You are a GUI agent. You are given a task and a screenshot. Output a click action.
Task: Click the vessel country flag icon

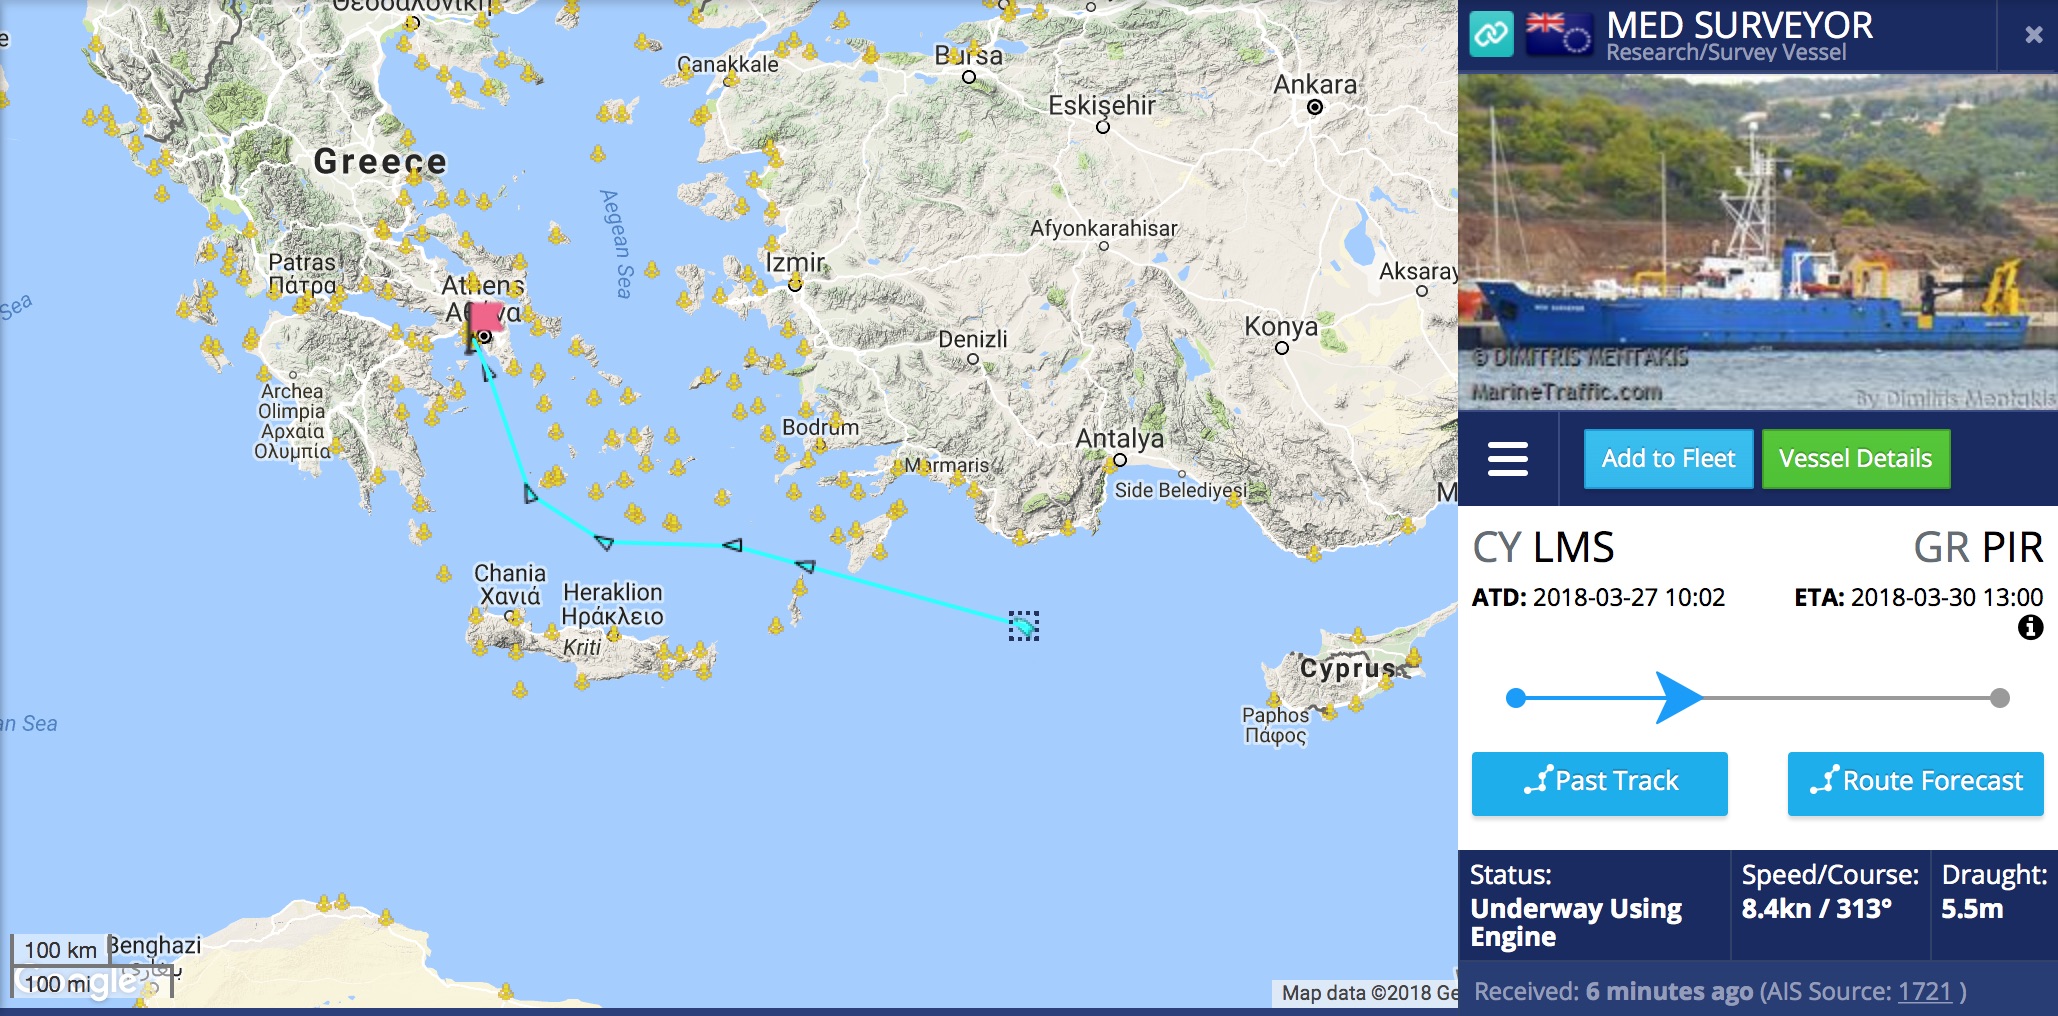point(1558,33)
